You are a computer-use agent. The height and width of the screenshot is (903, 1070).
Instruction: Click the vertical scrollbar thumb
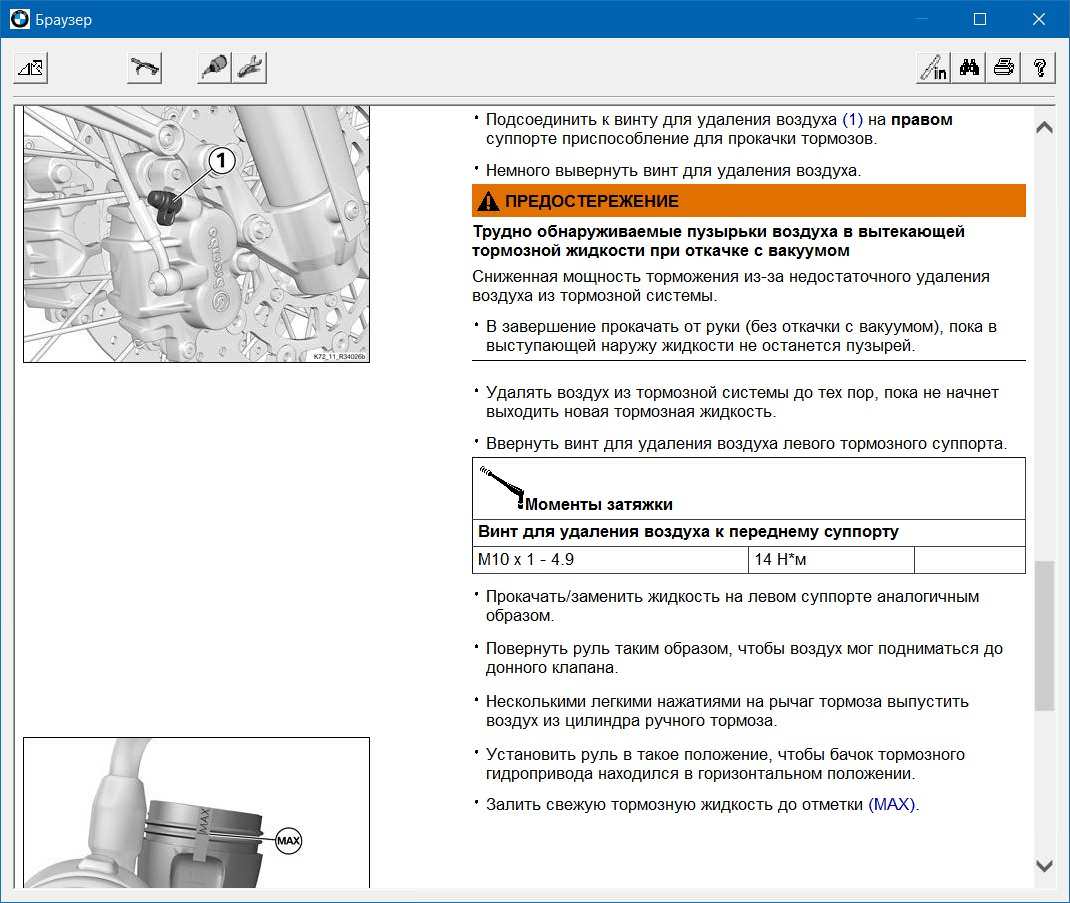(1044, 635)
